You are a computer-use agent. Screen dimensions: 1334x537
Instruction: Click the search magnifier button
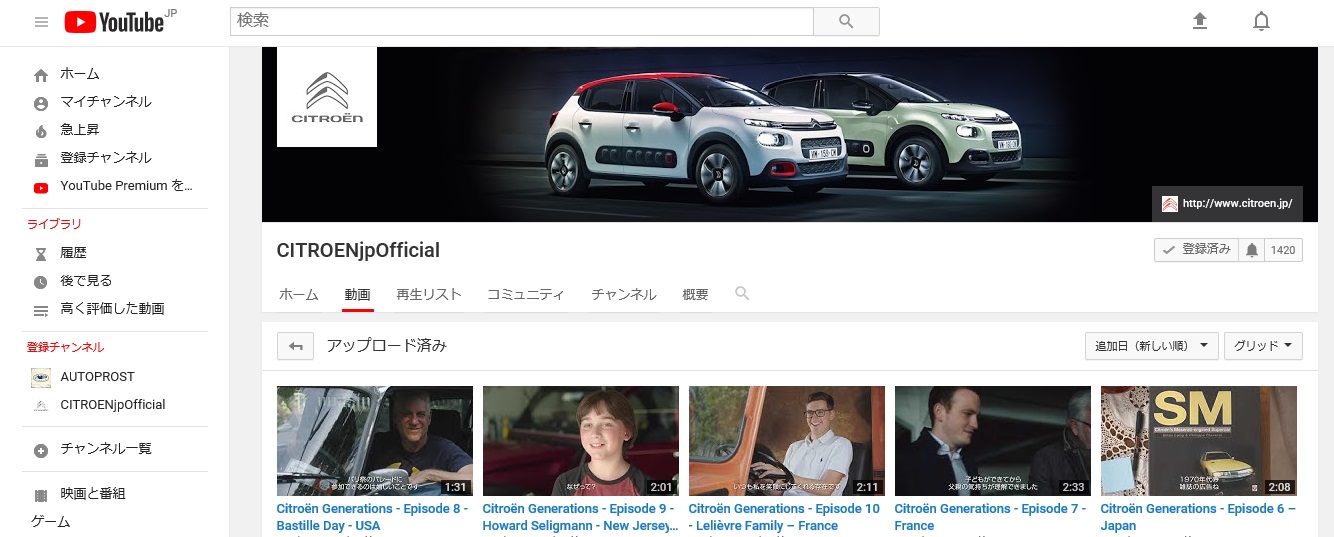(x=846, y=21)
